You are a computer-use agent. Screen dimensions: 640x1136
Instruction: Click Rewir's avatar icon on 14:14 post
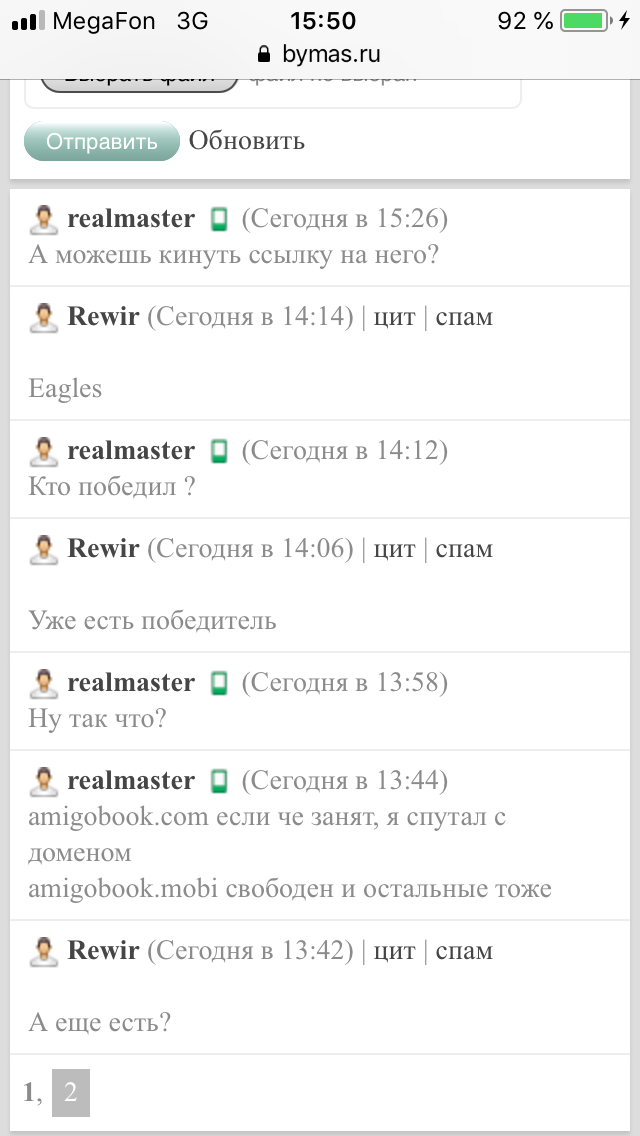pyautogui.click(x=43, y=318)
